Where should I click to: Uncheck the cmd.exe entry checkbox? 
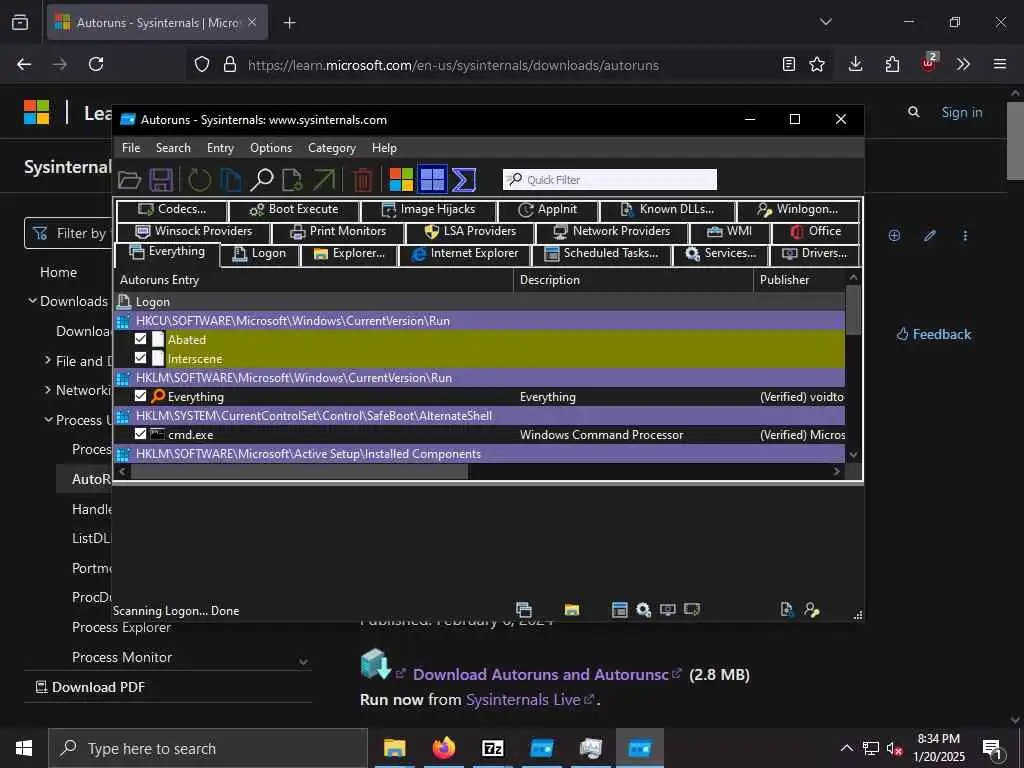[140, 434]
